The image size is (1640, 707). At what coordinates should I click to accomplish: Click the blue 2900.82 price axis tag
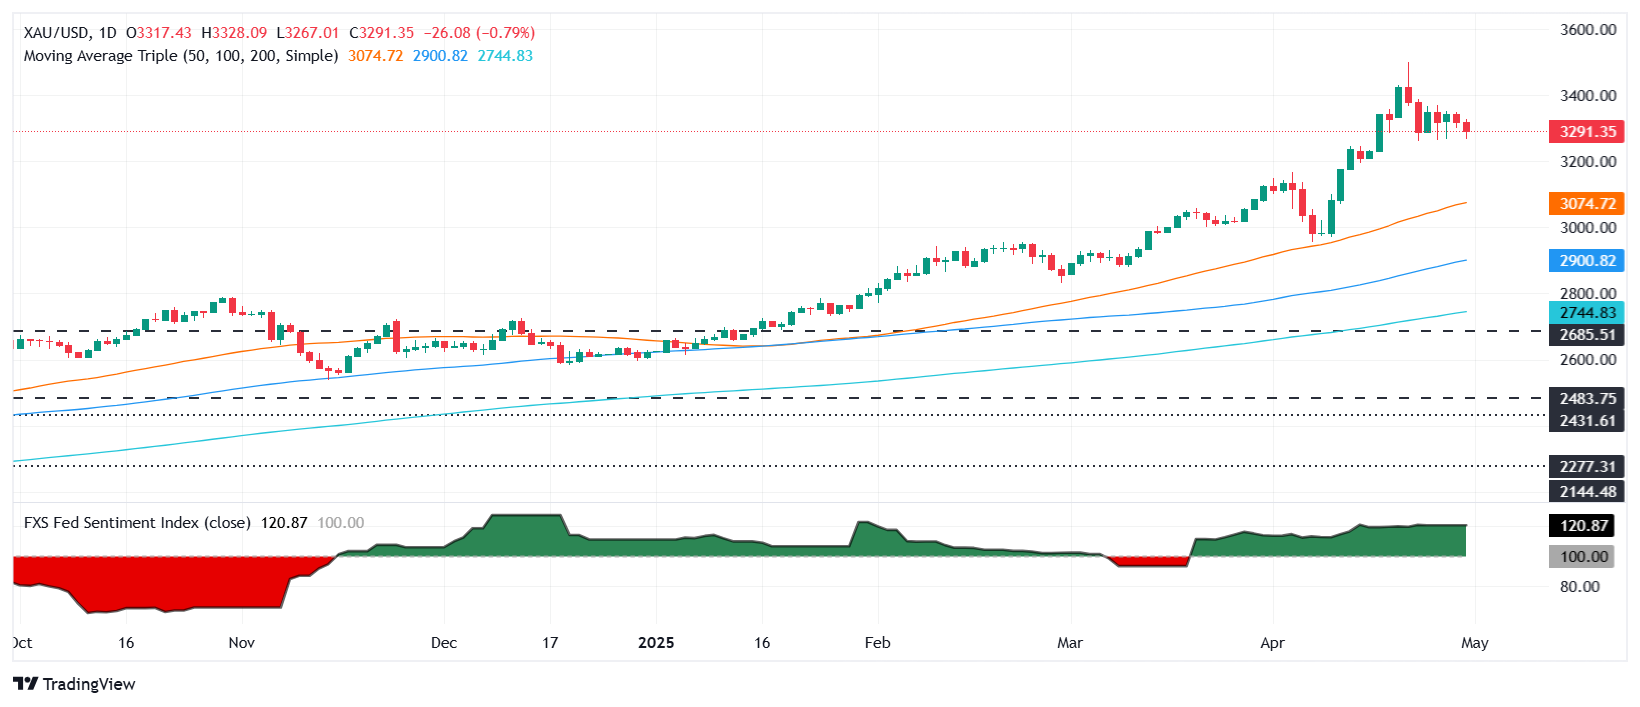(1586, 261)
